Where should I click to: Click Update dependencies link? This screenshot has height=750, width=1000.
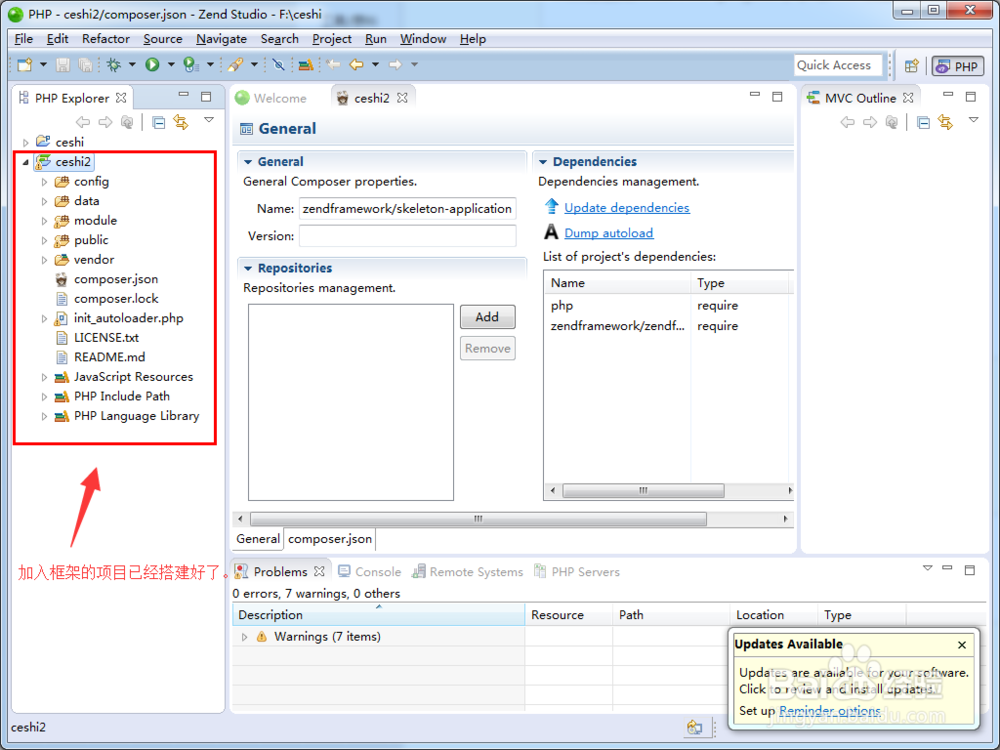pyautogui.click(x=627, y=208)
